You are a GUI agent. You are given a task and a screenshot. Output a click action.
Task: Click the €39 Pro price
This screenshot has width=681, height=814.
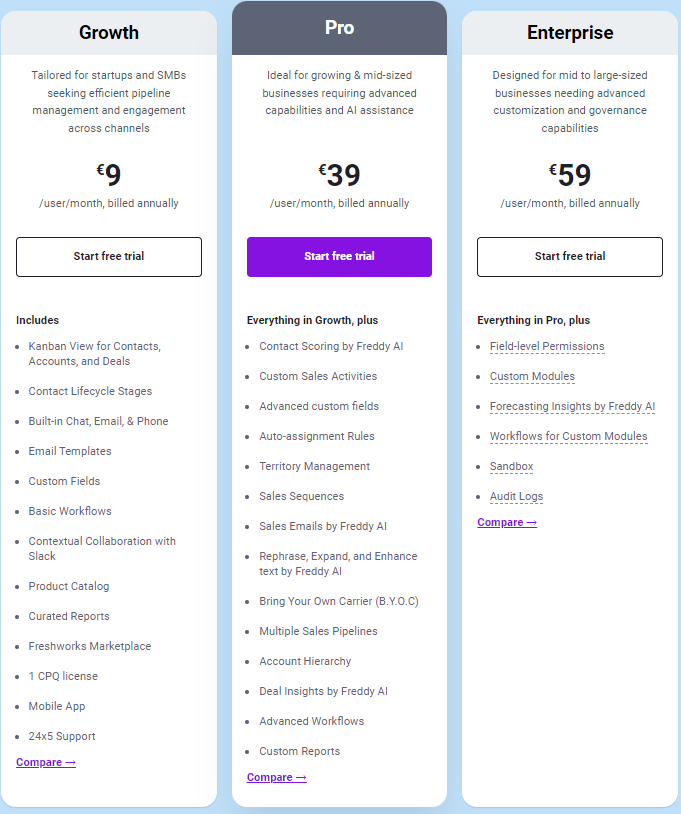[x=340, y=176]
